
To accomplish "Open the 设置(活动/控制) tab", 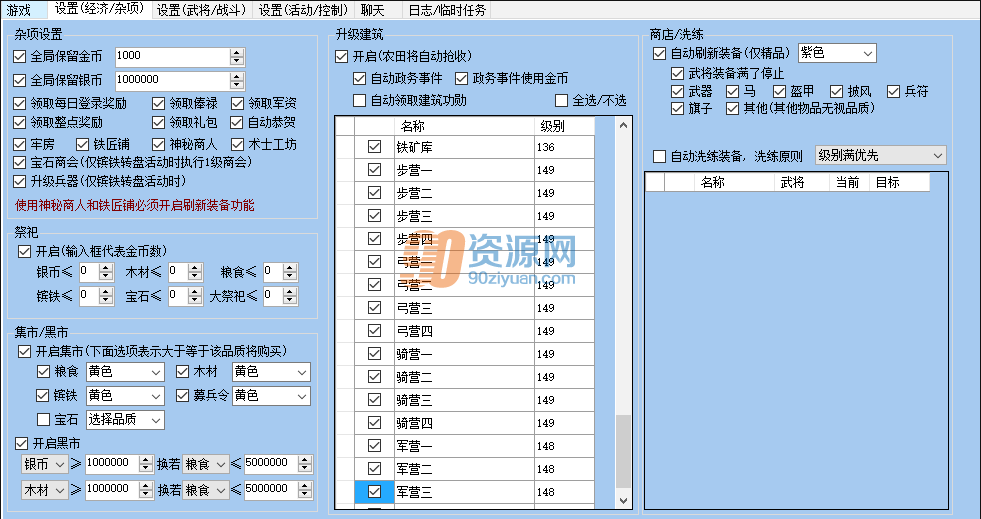I will point(303,10).
